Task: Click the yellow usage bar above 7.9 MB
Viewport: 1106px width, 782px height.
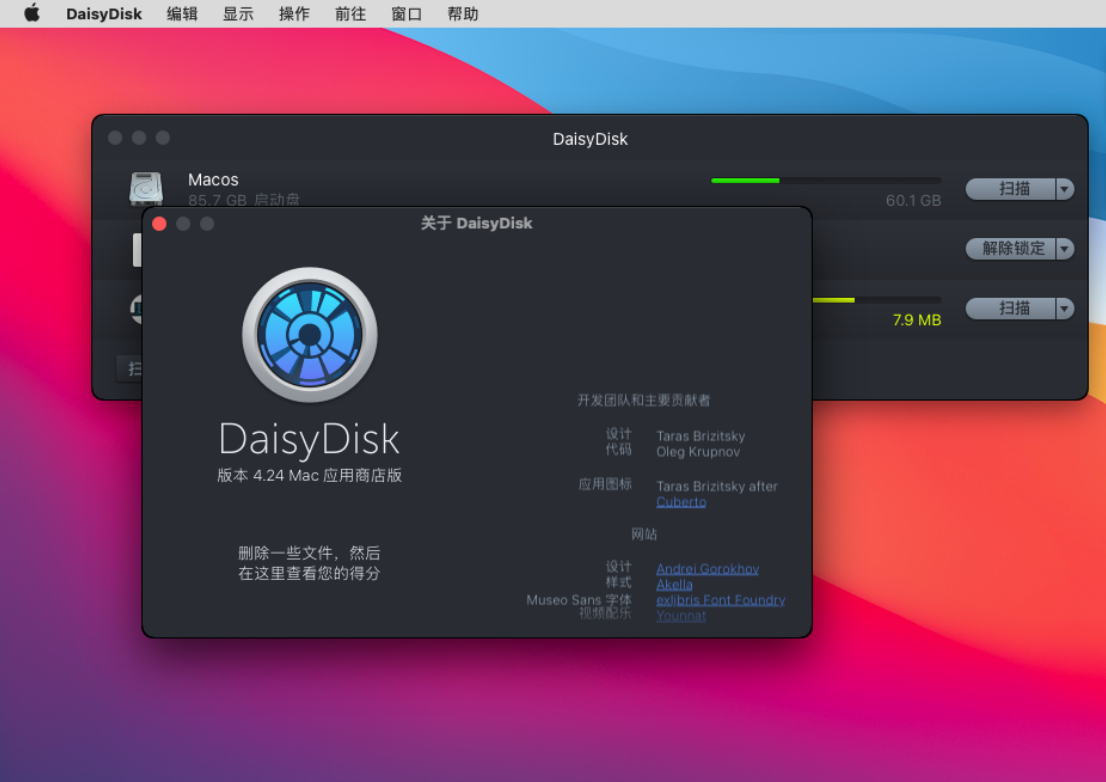Action: click(833, 300)
